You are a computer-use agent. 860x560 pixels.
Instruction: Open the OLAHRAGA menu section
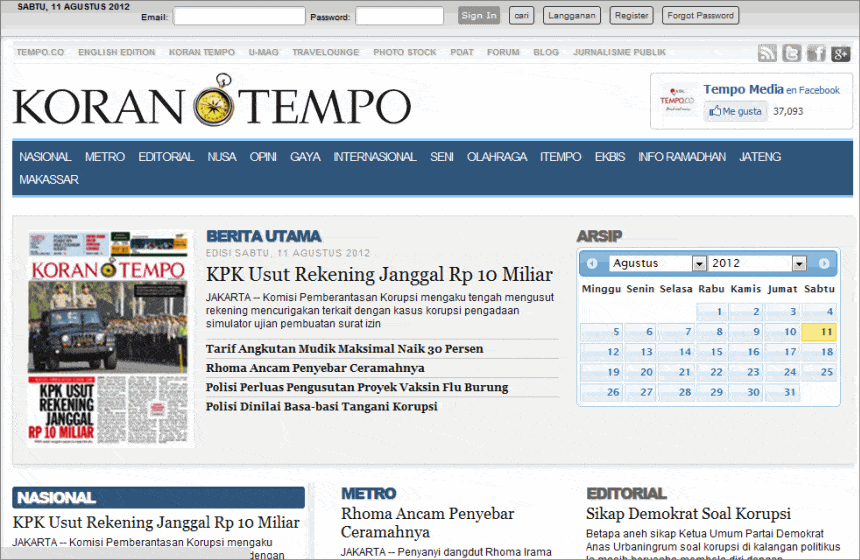(496, 157)
